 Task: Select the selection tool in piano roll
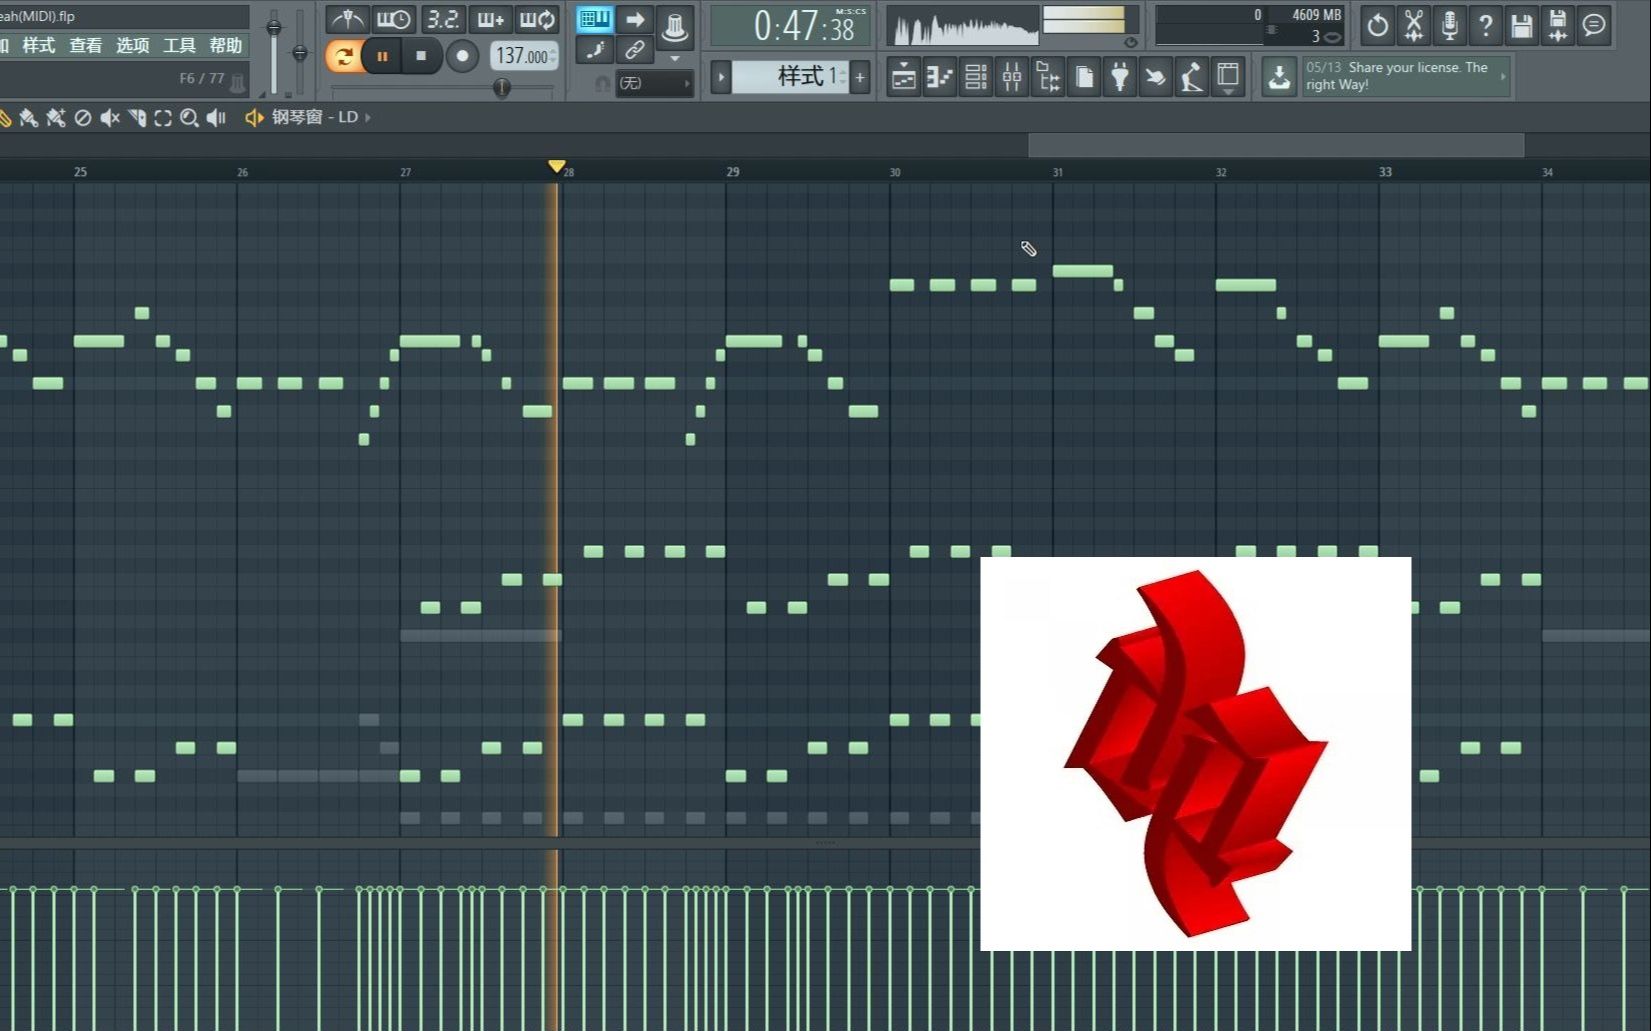[163, 118]
